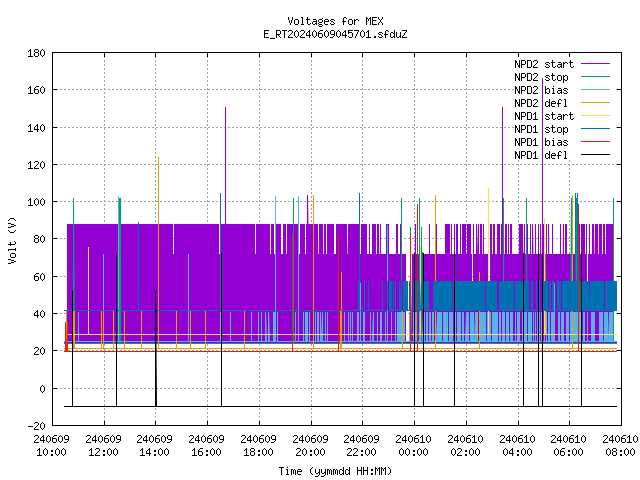
Task: Click the x-axis tick '240609 10:00'
Action: 52,446
